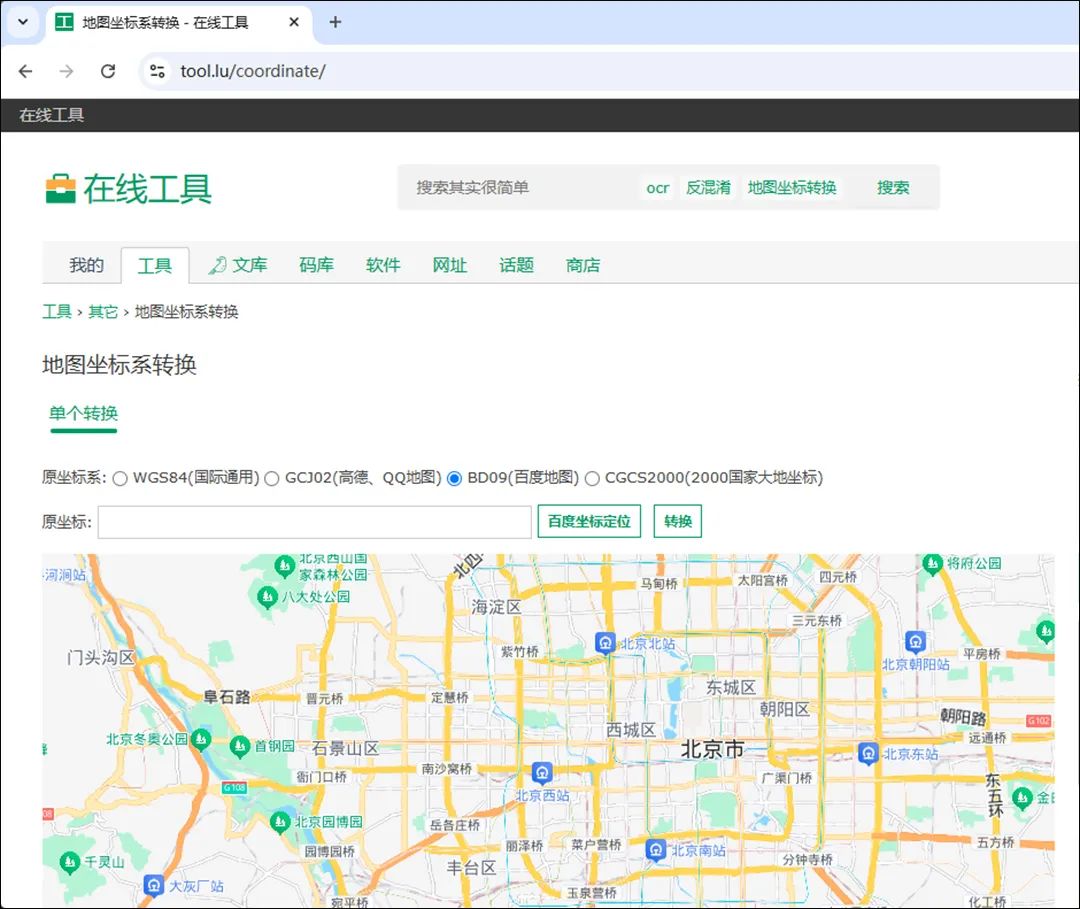
Task: Select the 地图坐标转换 search suggestion
Action: coord(792,187)
